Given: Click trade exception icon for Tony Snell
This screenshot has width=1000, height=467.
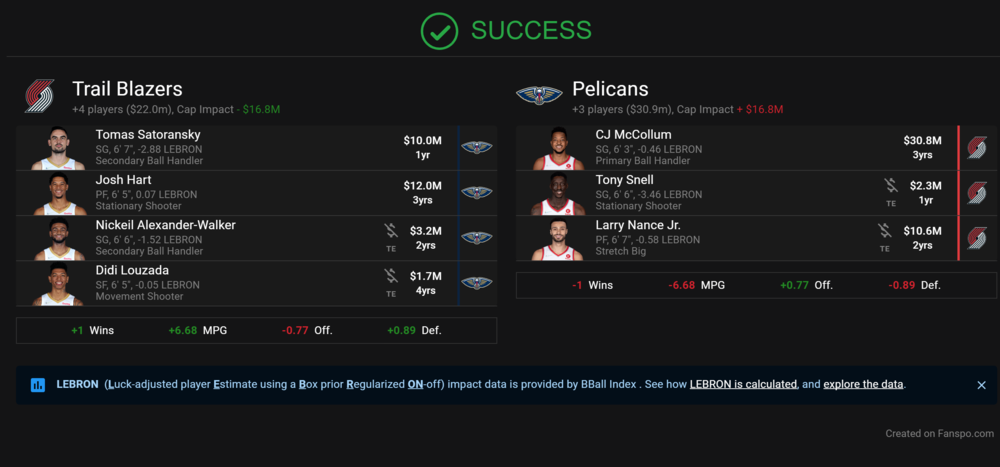Looking at the screenshot, I should click(891, 189).
